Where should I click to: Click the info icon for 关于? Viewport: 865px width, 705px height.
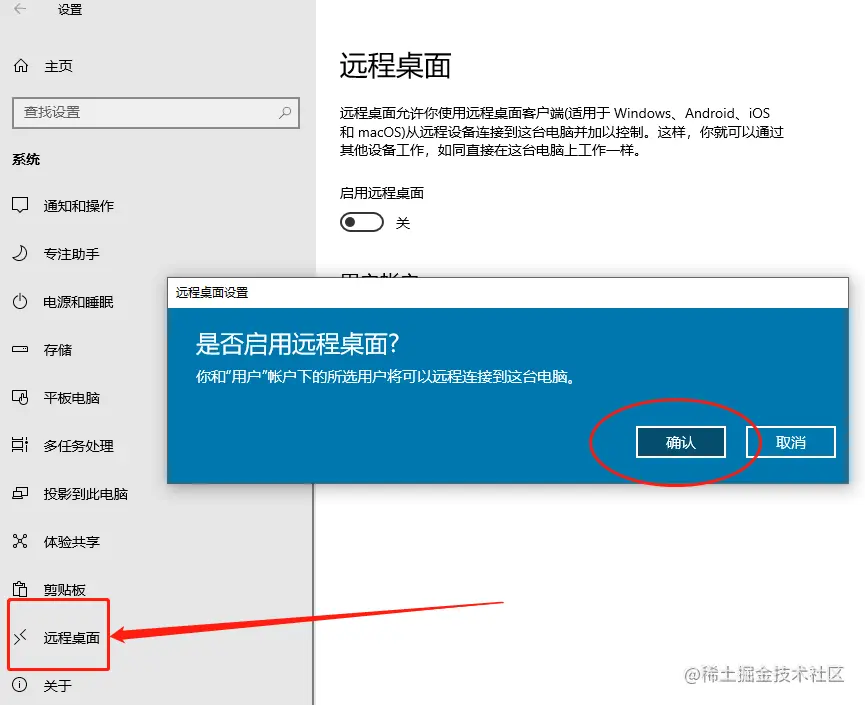(20, 685)
